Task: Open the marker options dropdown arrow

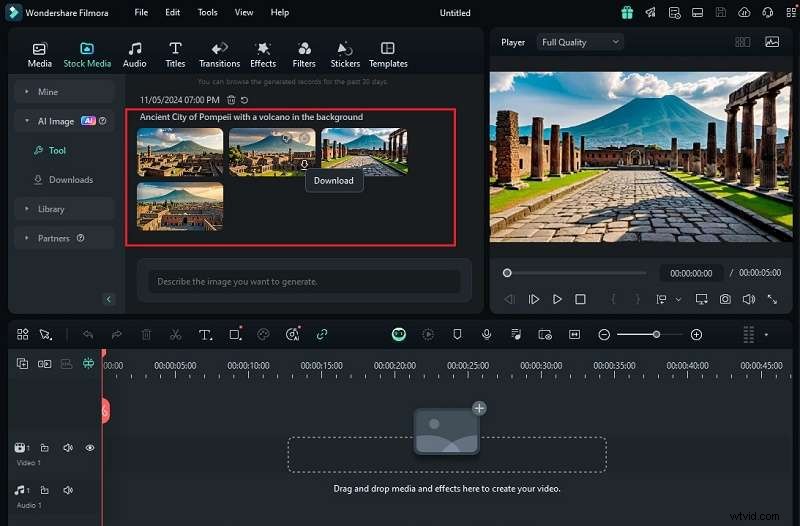Action: 678,300
